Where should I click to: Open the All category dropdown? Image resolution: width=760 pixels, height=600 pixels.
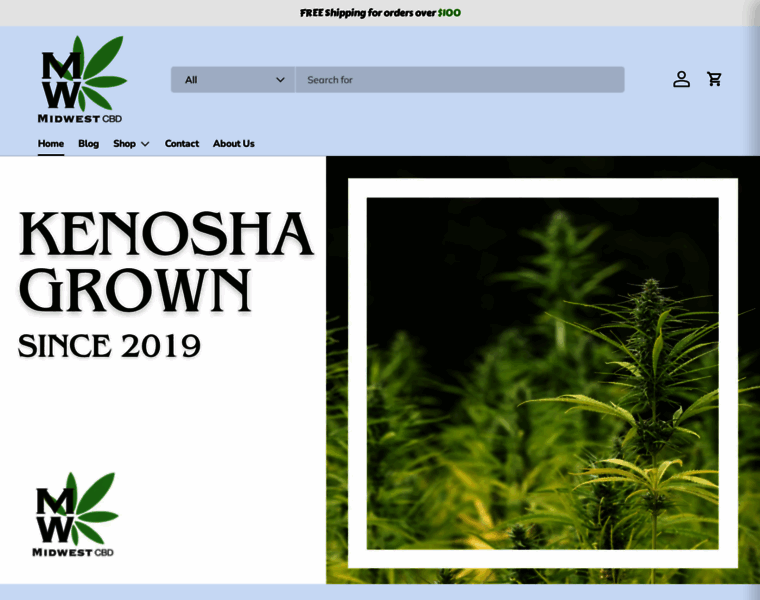coord(233,79)
